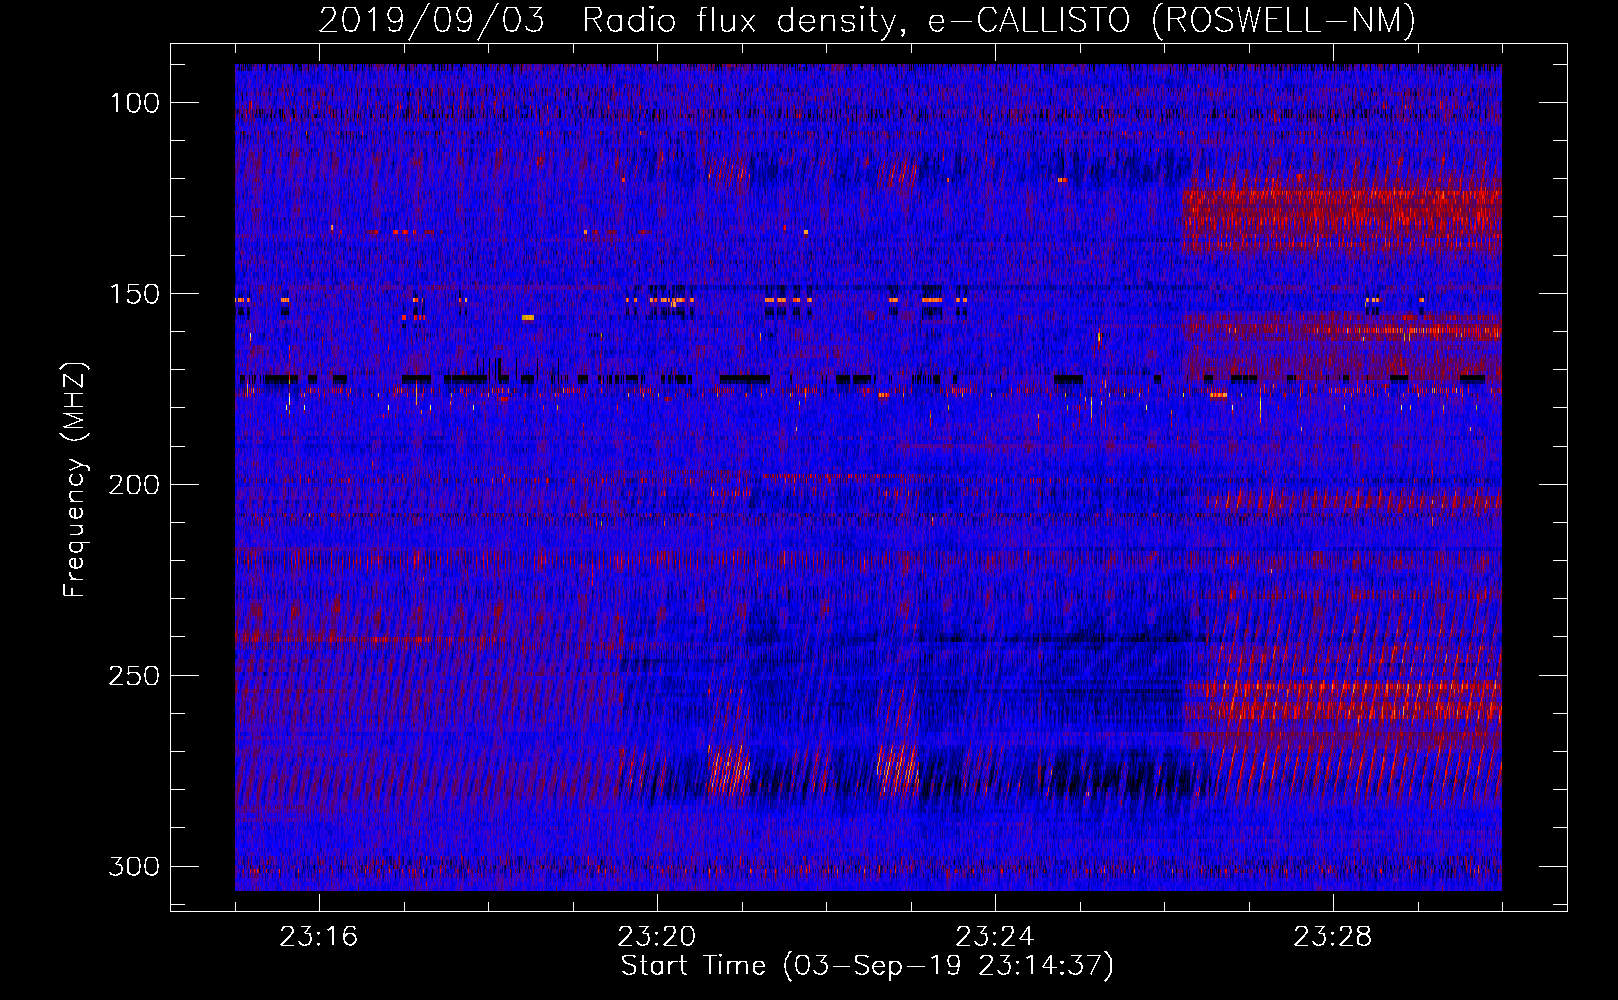The height and width of the screenshot is (1000, 1618).
Task: Select the 'Frequency (MHZ)' axis label
Action: 75,479
